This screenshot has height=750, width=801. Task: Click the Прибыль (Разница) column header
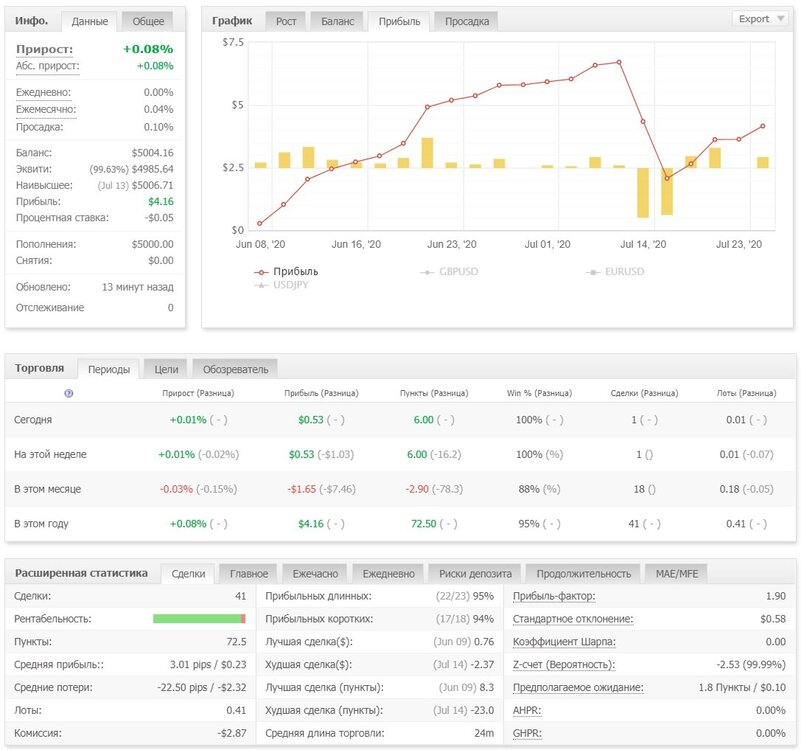321,393
